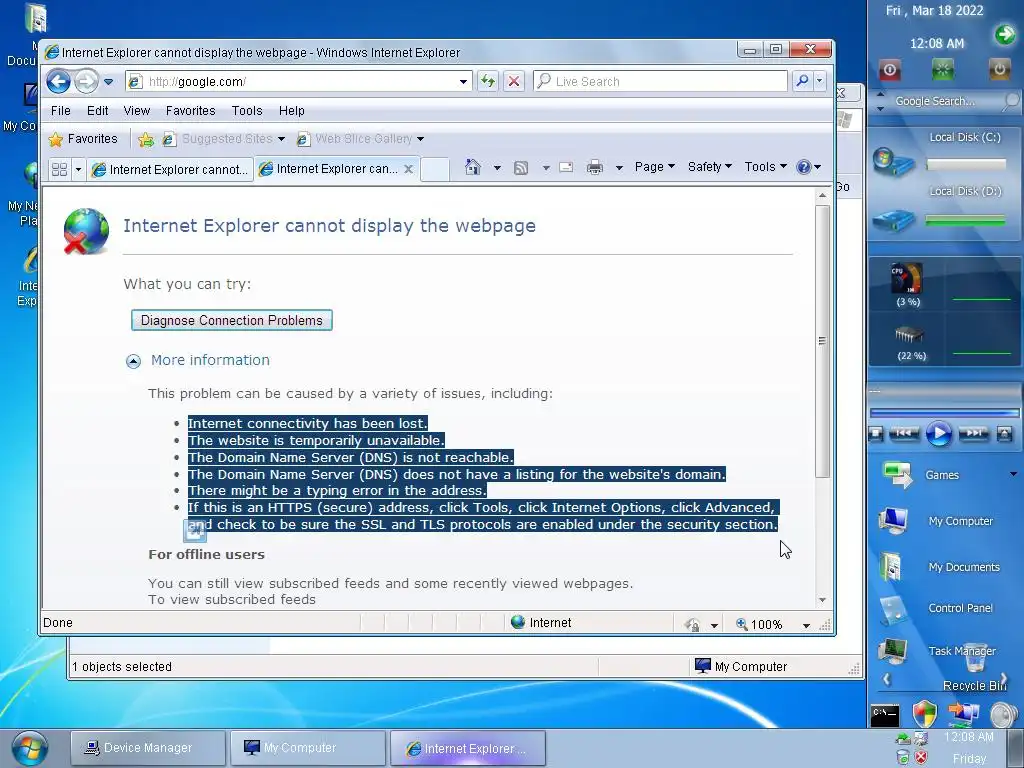Stop media with sidebar stop button
Screen dimensions: 1024x768
[876, 433]
